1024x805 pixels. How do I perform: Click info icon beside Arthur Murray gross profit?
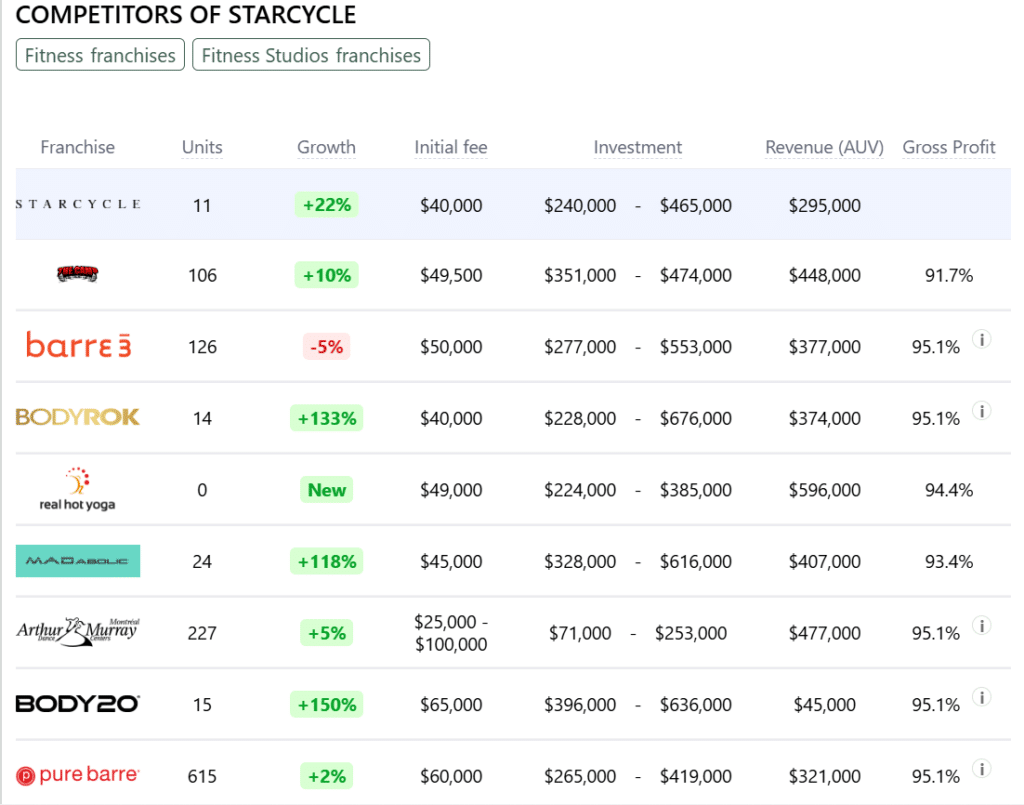(x=982, y=625)
